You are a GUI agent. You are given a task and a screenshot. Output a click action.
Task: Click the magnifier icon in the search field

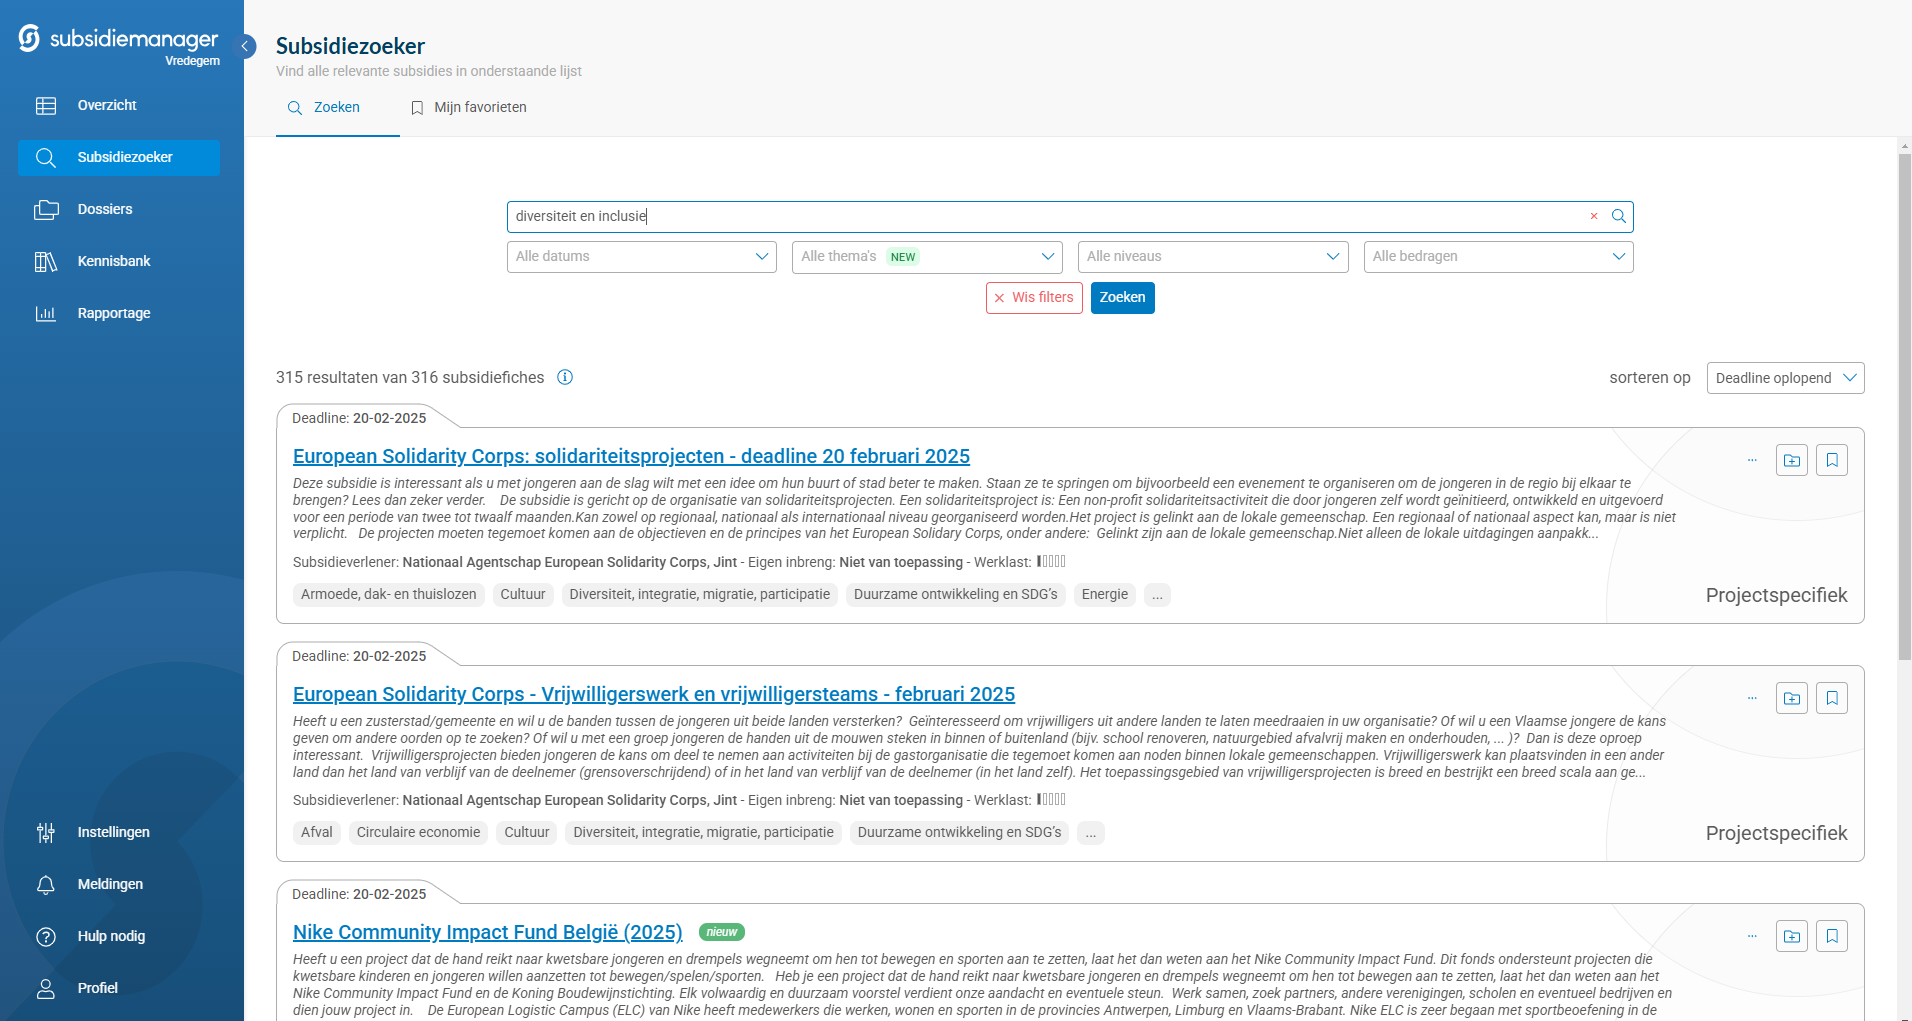point(1618,216)
